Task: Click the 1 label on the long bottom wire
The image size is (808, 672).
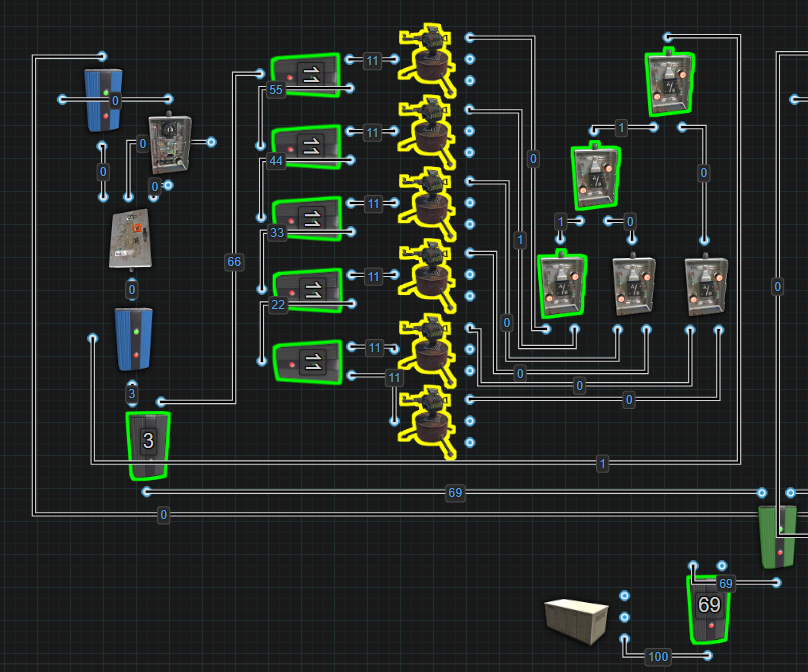Action: pyautogui.click(x=602, y=464)
